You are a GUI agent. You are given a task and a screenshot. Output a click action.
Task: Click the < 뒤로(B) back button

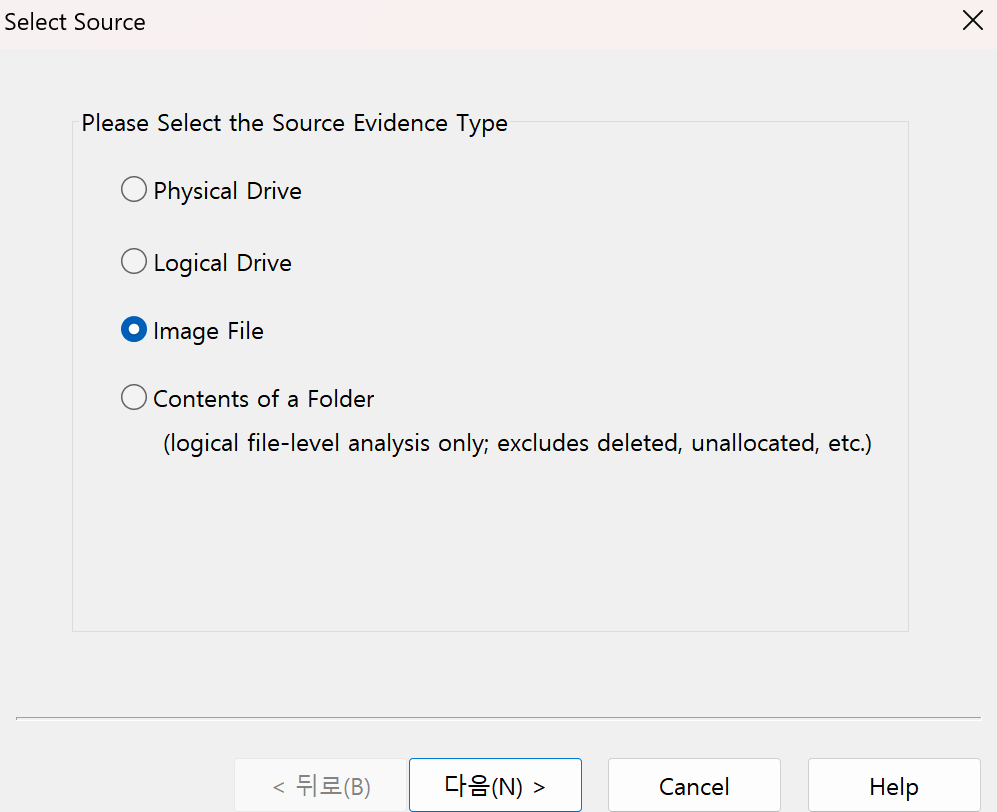(x=320, y=785)
